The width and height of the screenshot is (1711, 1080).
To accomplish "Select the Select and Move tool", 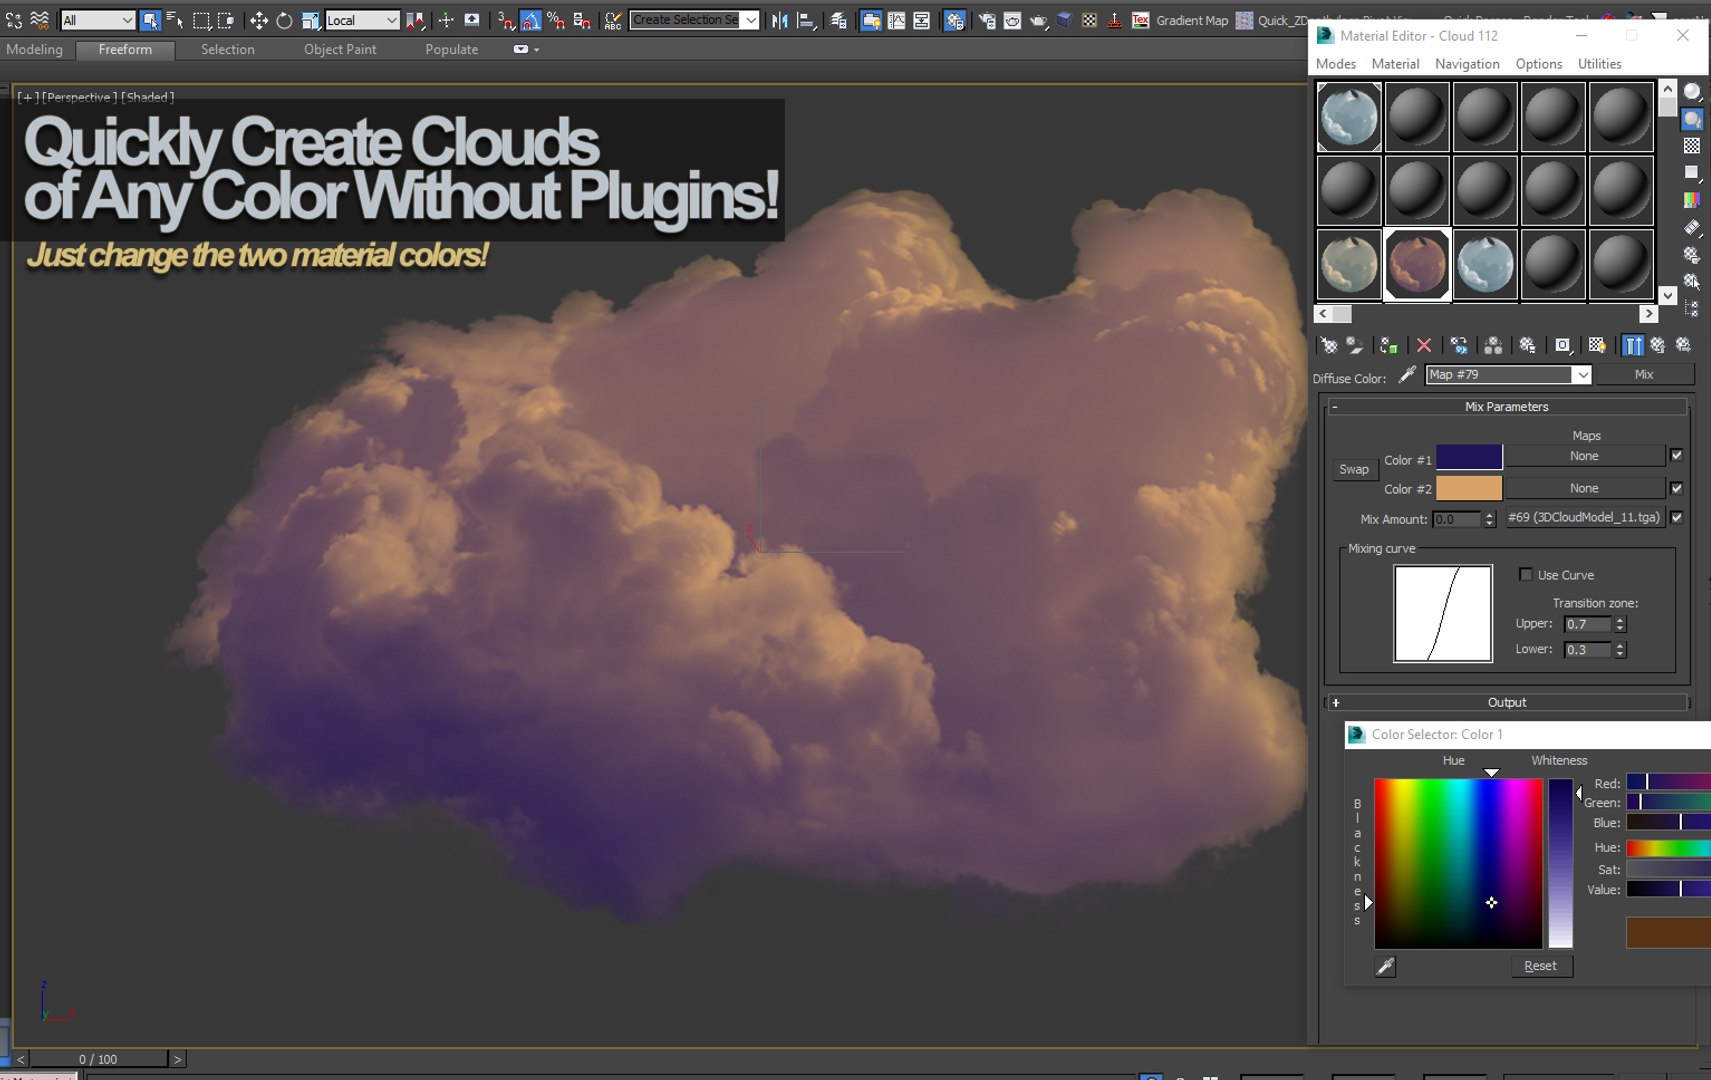I will 258,20.
